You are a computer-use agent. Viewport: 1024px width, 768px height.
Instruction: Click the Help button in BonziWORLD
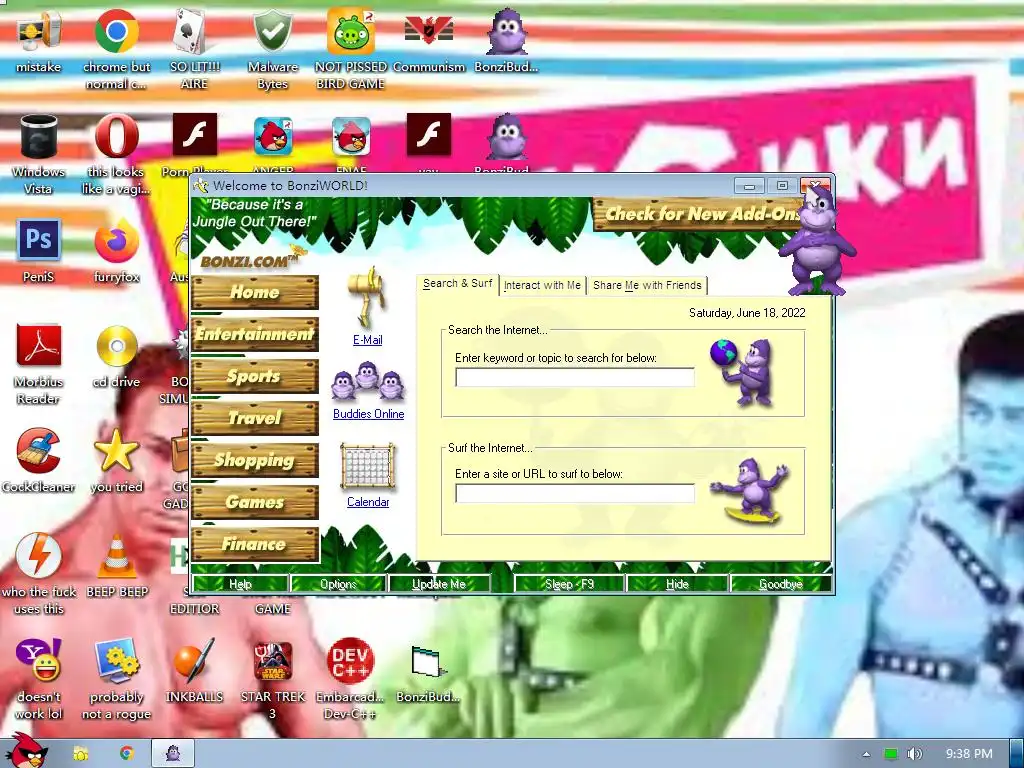(240, 584)
